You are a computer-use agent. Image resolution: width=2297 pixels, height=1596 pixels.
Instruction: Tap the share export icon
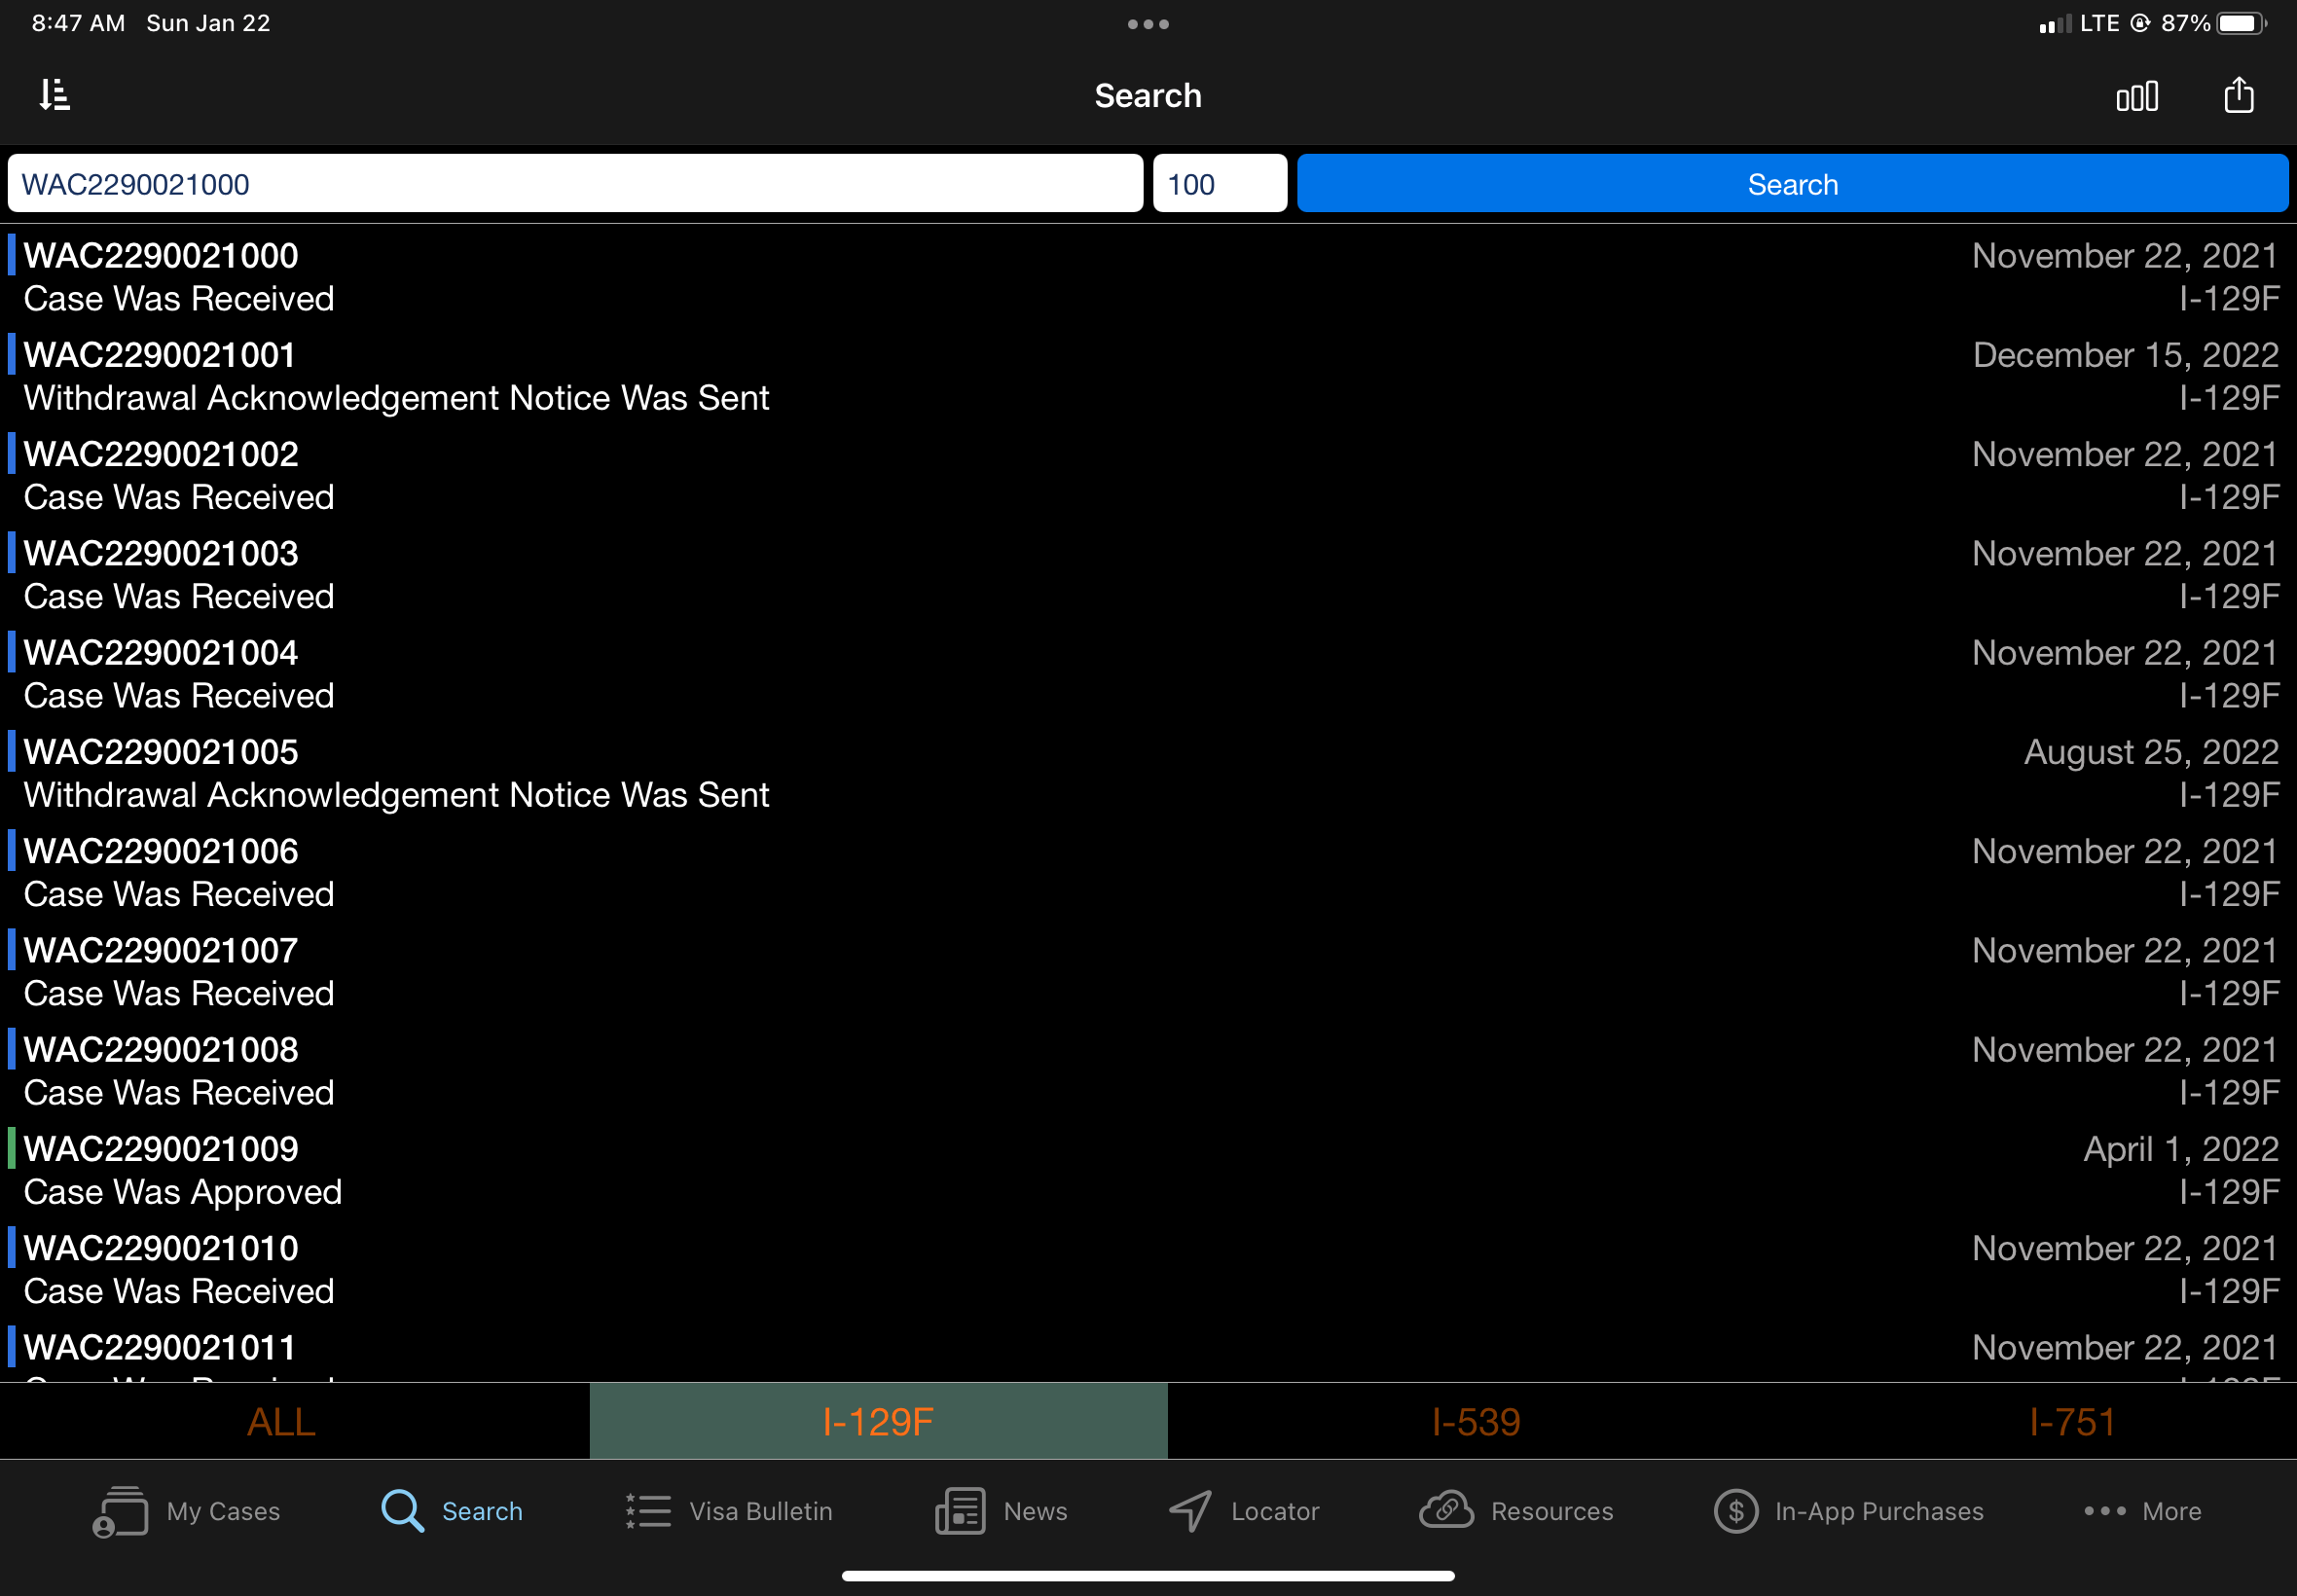(2238, 95)
